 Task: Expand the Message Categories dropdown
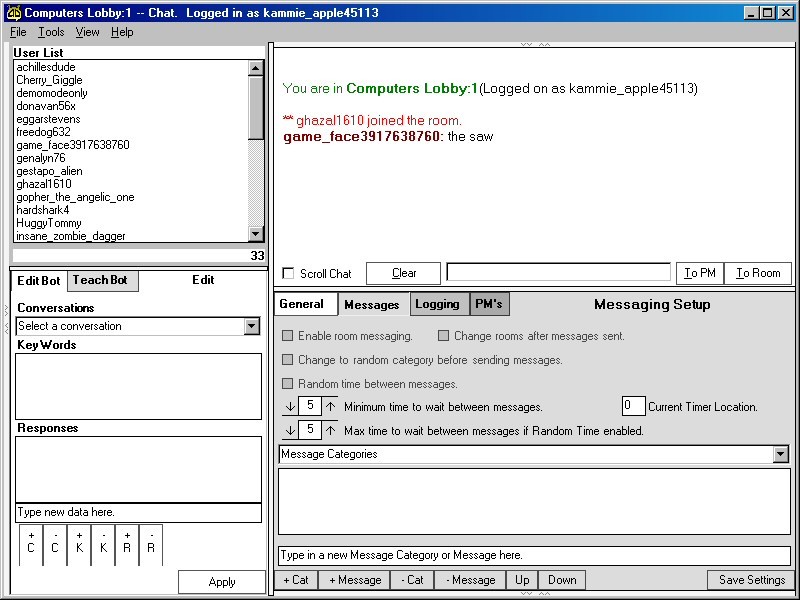pyautogui.click(x=781, y=454)
